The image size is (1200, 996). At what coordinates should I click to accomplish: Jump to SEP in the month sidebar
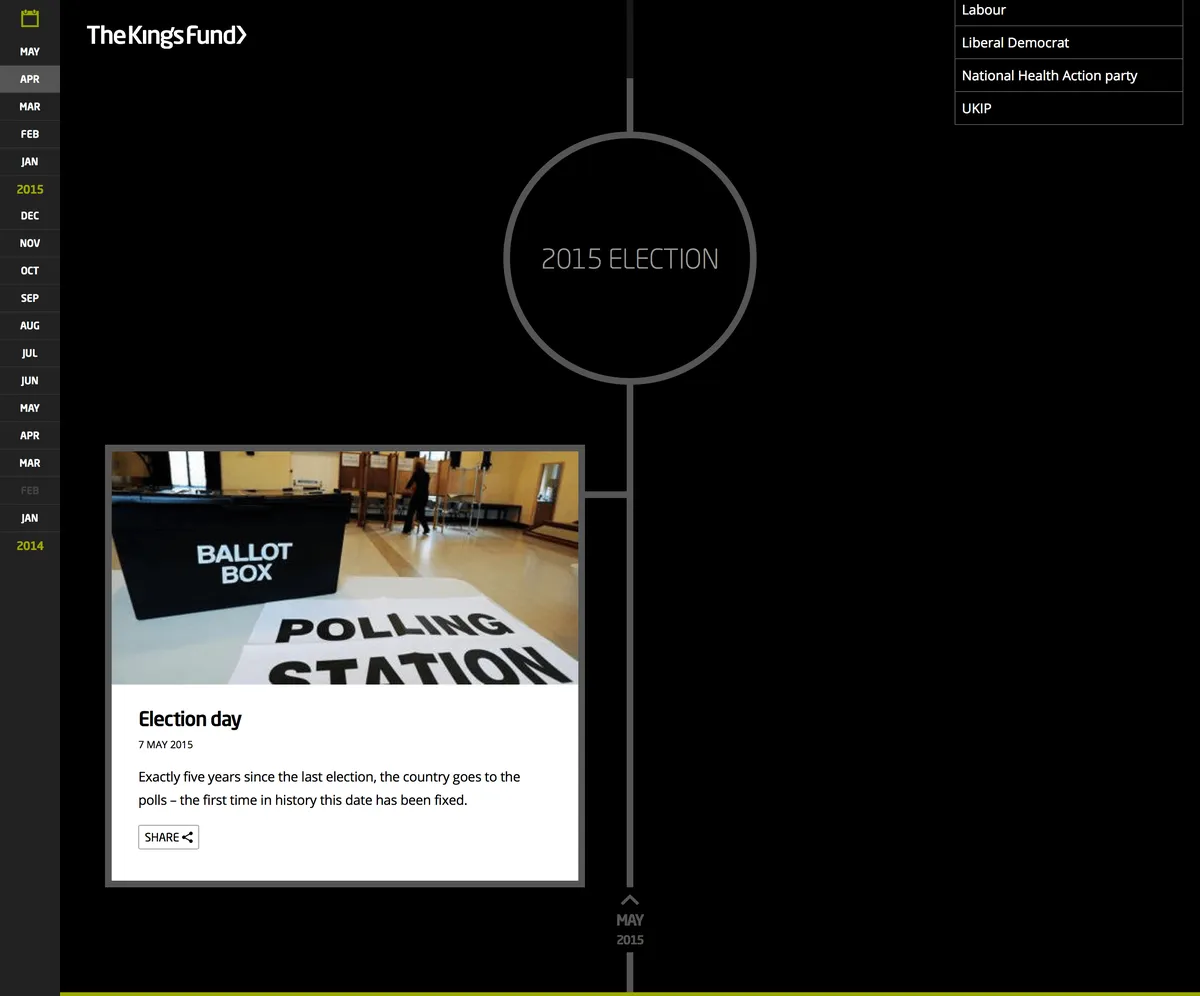(30, 298)
